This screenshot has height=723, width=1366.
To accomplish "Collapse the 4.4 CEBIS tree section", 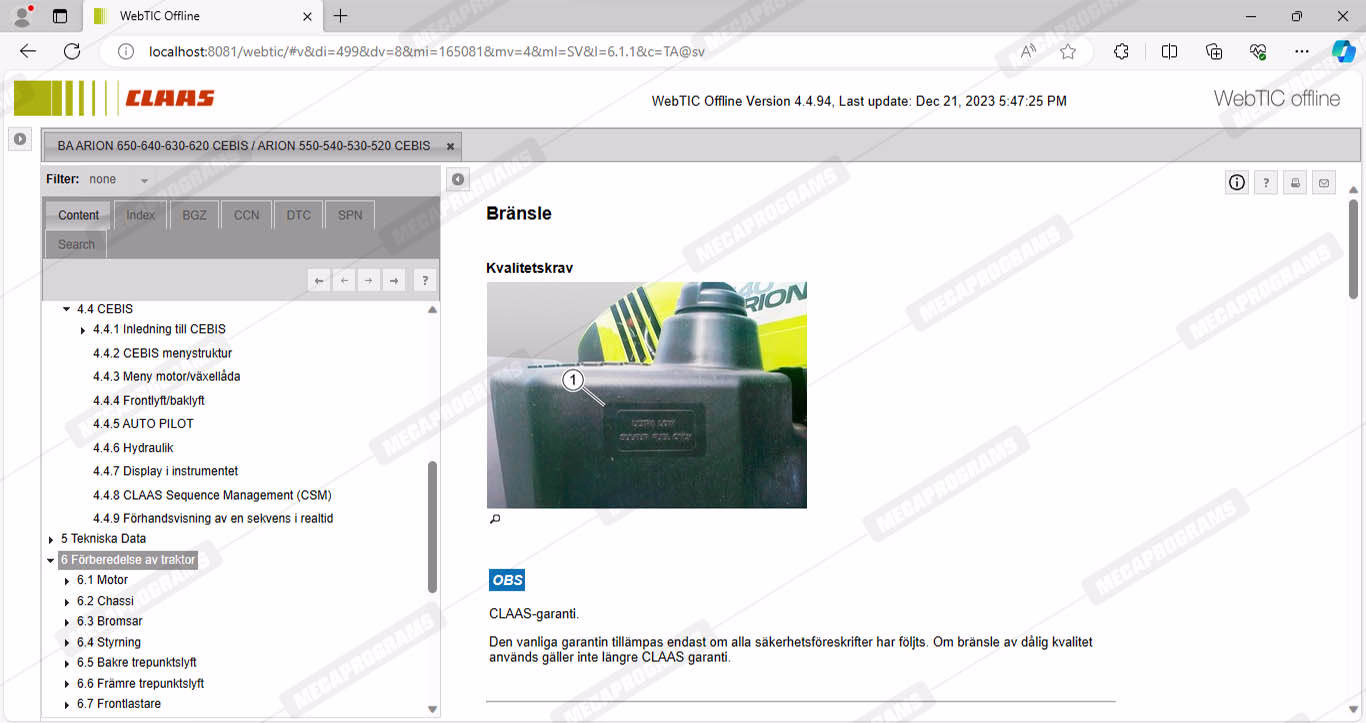I will [x=67, y=310].
